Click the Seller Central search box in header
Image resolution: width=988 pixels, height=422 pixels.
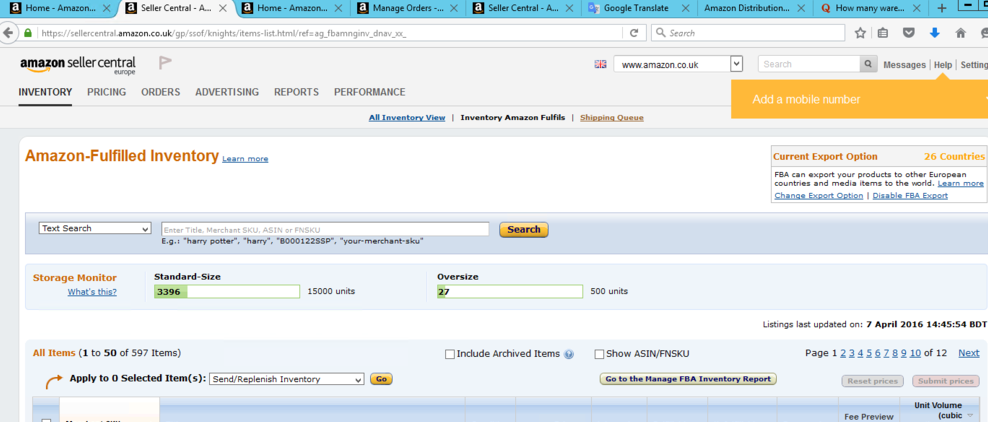click(x=810, y=64)
